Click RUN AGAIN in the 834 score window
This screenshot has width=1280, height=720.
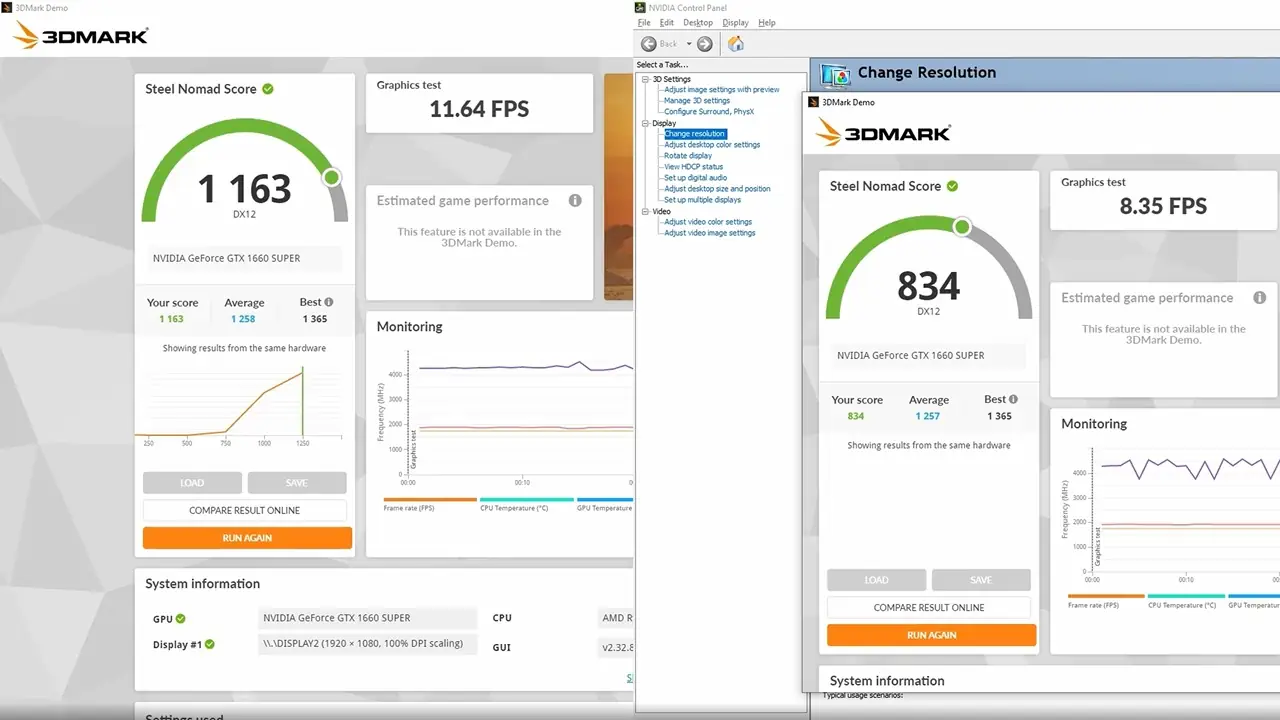[932, 635]
